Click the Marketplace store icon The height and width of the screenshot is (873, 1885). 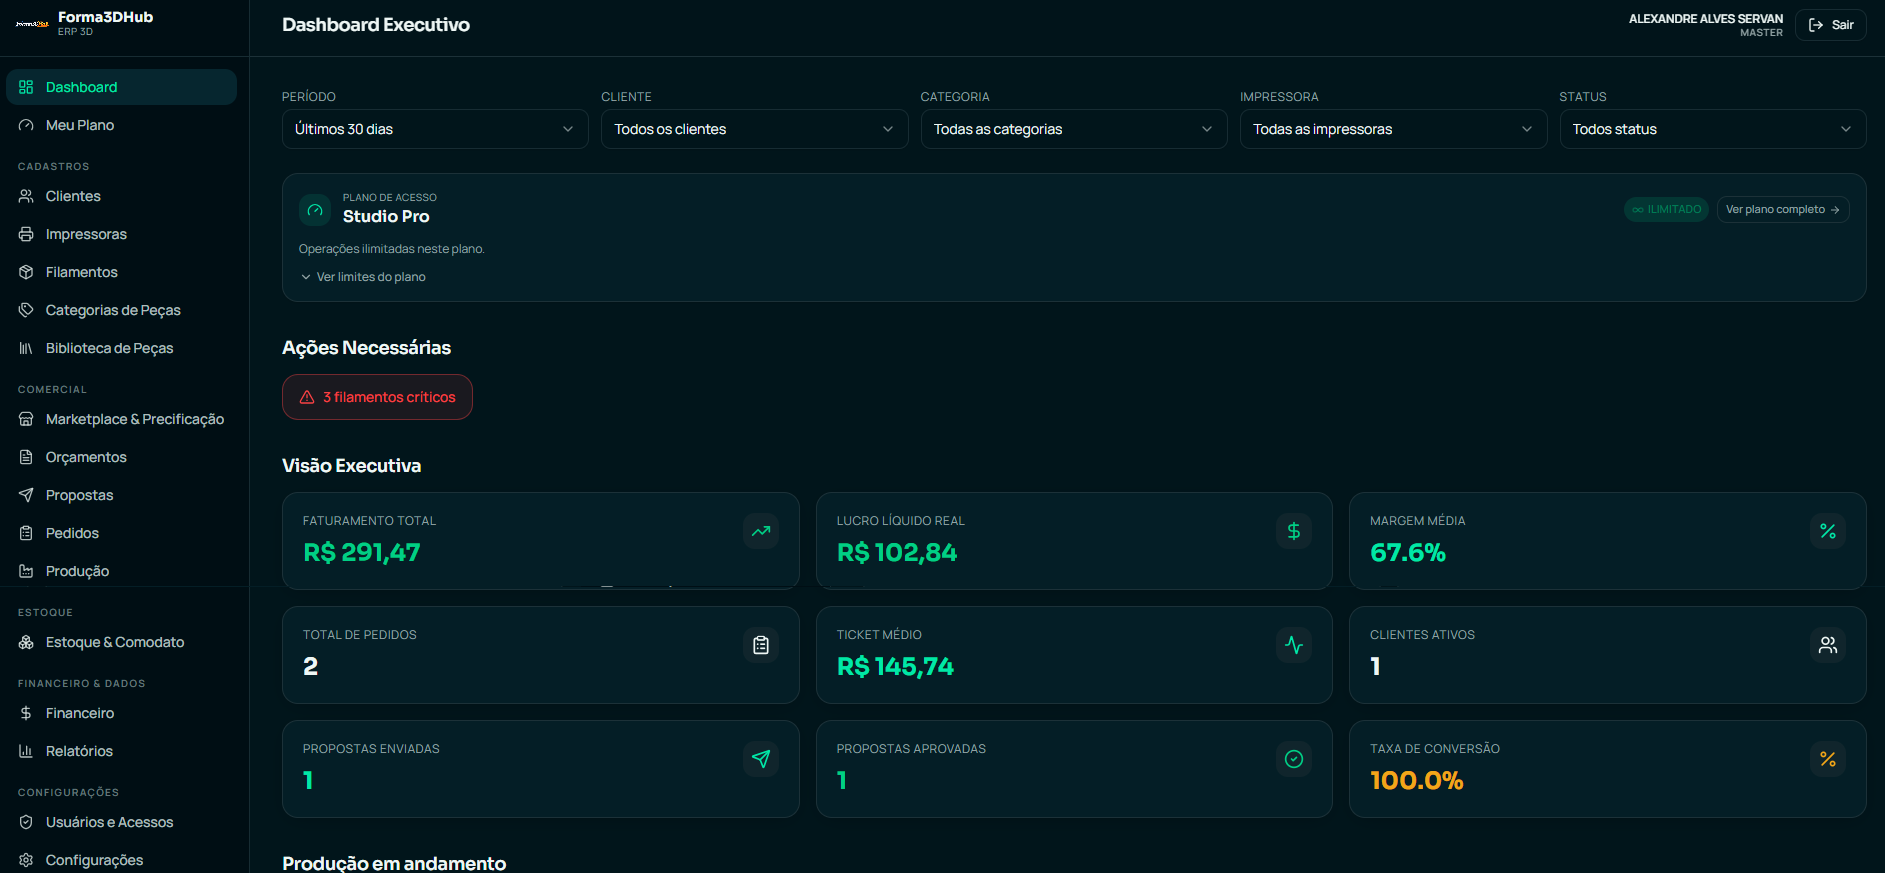(26, 419)
